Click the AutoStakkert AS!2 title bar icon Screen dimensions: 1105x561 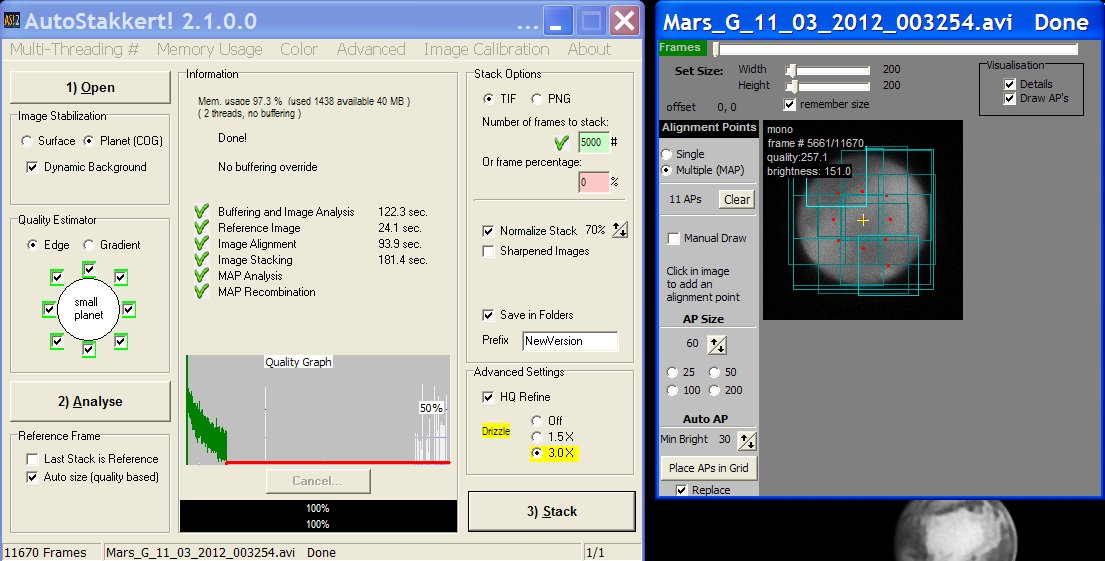tap(11, 20)
